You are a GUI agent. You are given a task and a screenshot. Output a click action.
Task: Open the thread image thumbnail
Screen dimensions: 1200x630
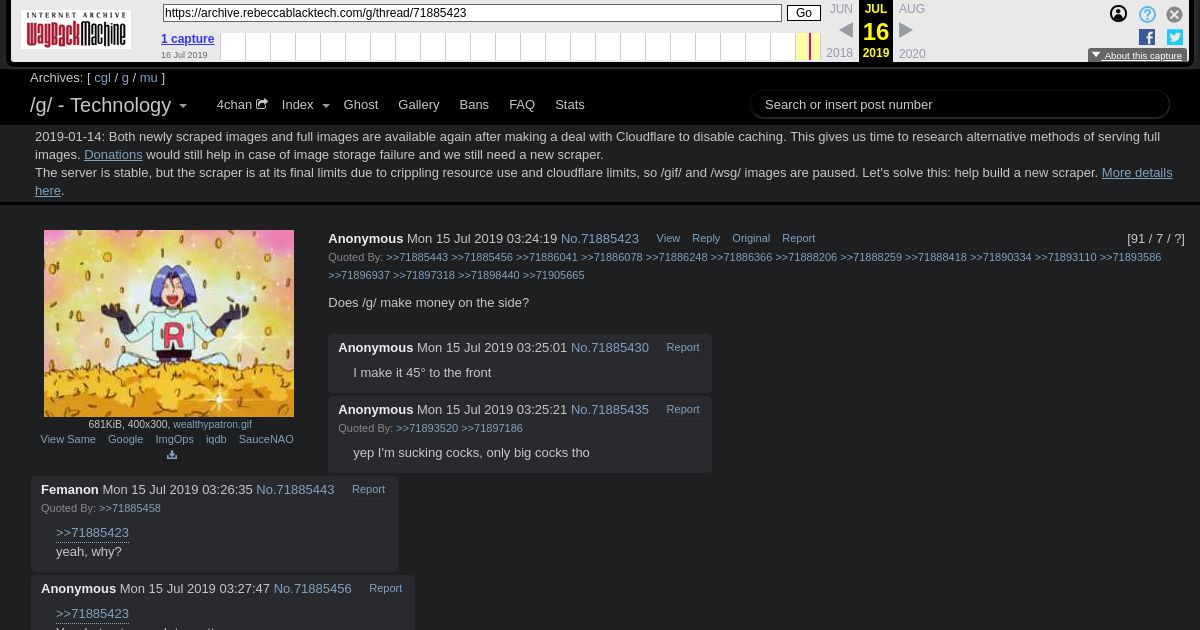click(169, 323)
